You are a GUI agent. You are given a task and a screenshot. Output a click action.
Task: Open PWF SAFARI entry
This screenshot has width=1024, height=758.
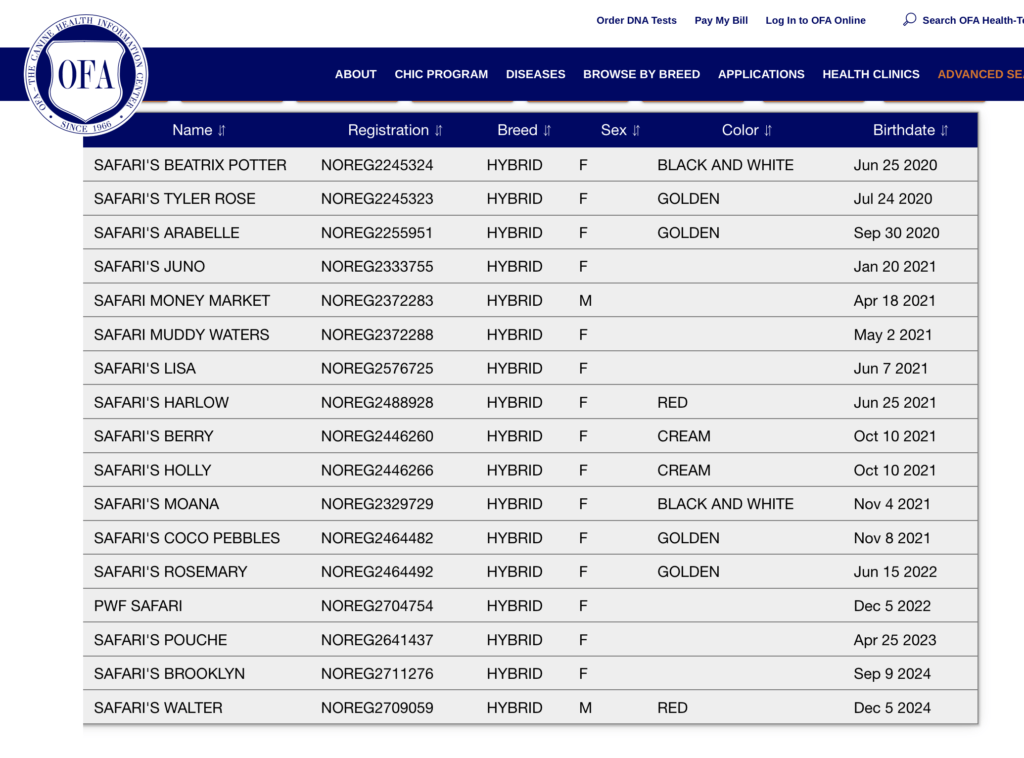tap(138, 606)
